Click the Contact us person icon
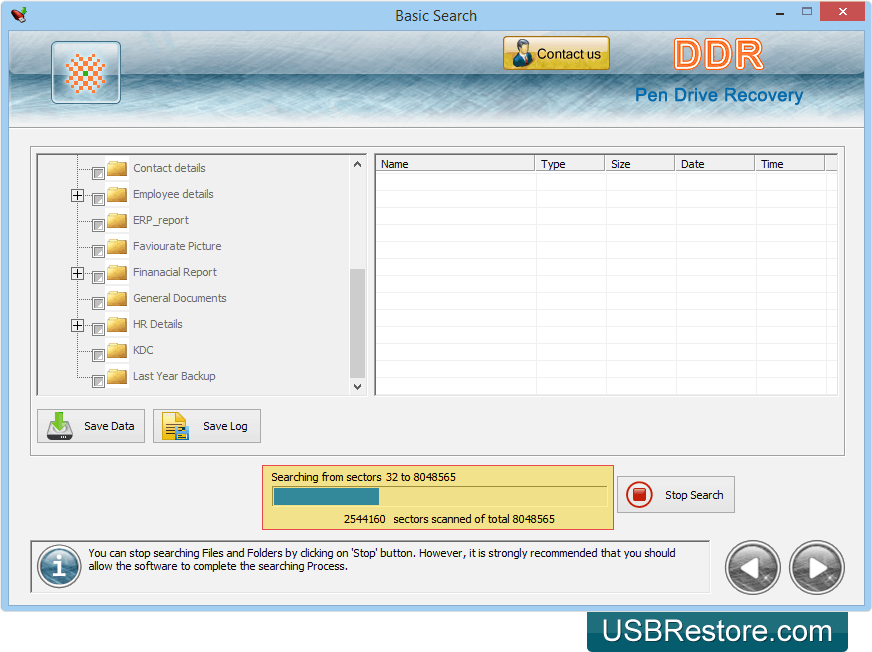872x652 pixels. 522,53
